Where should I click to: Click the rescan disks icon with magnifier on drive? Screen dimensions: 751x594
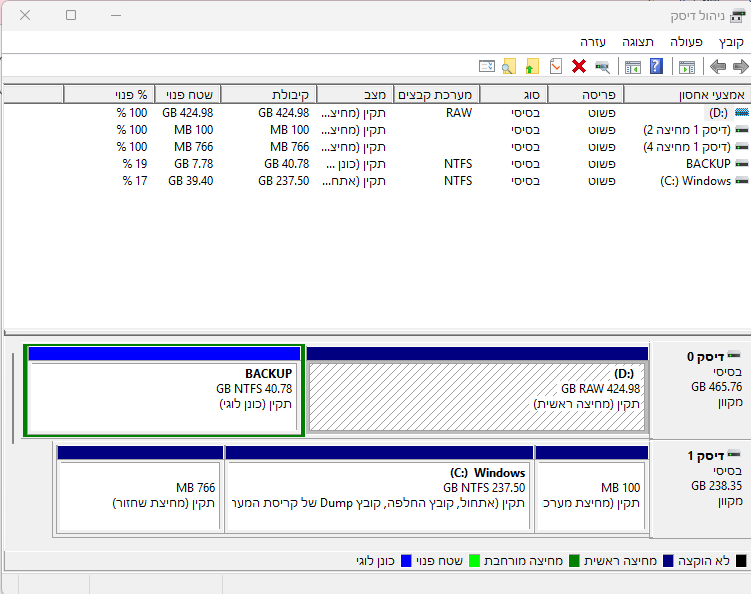pos(602,67)
